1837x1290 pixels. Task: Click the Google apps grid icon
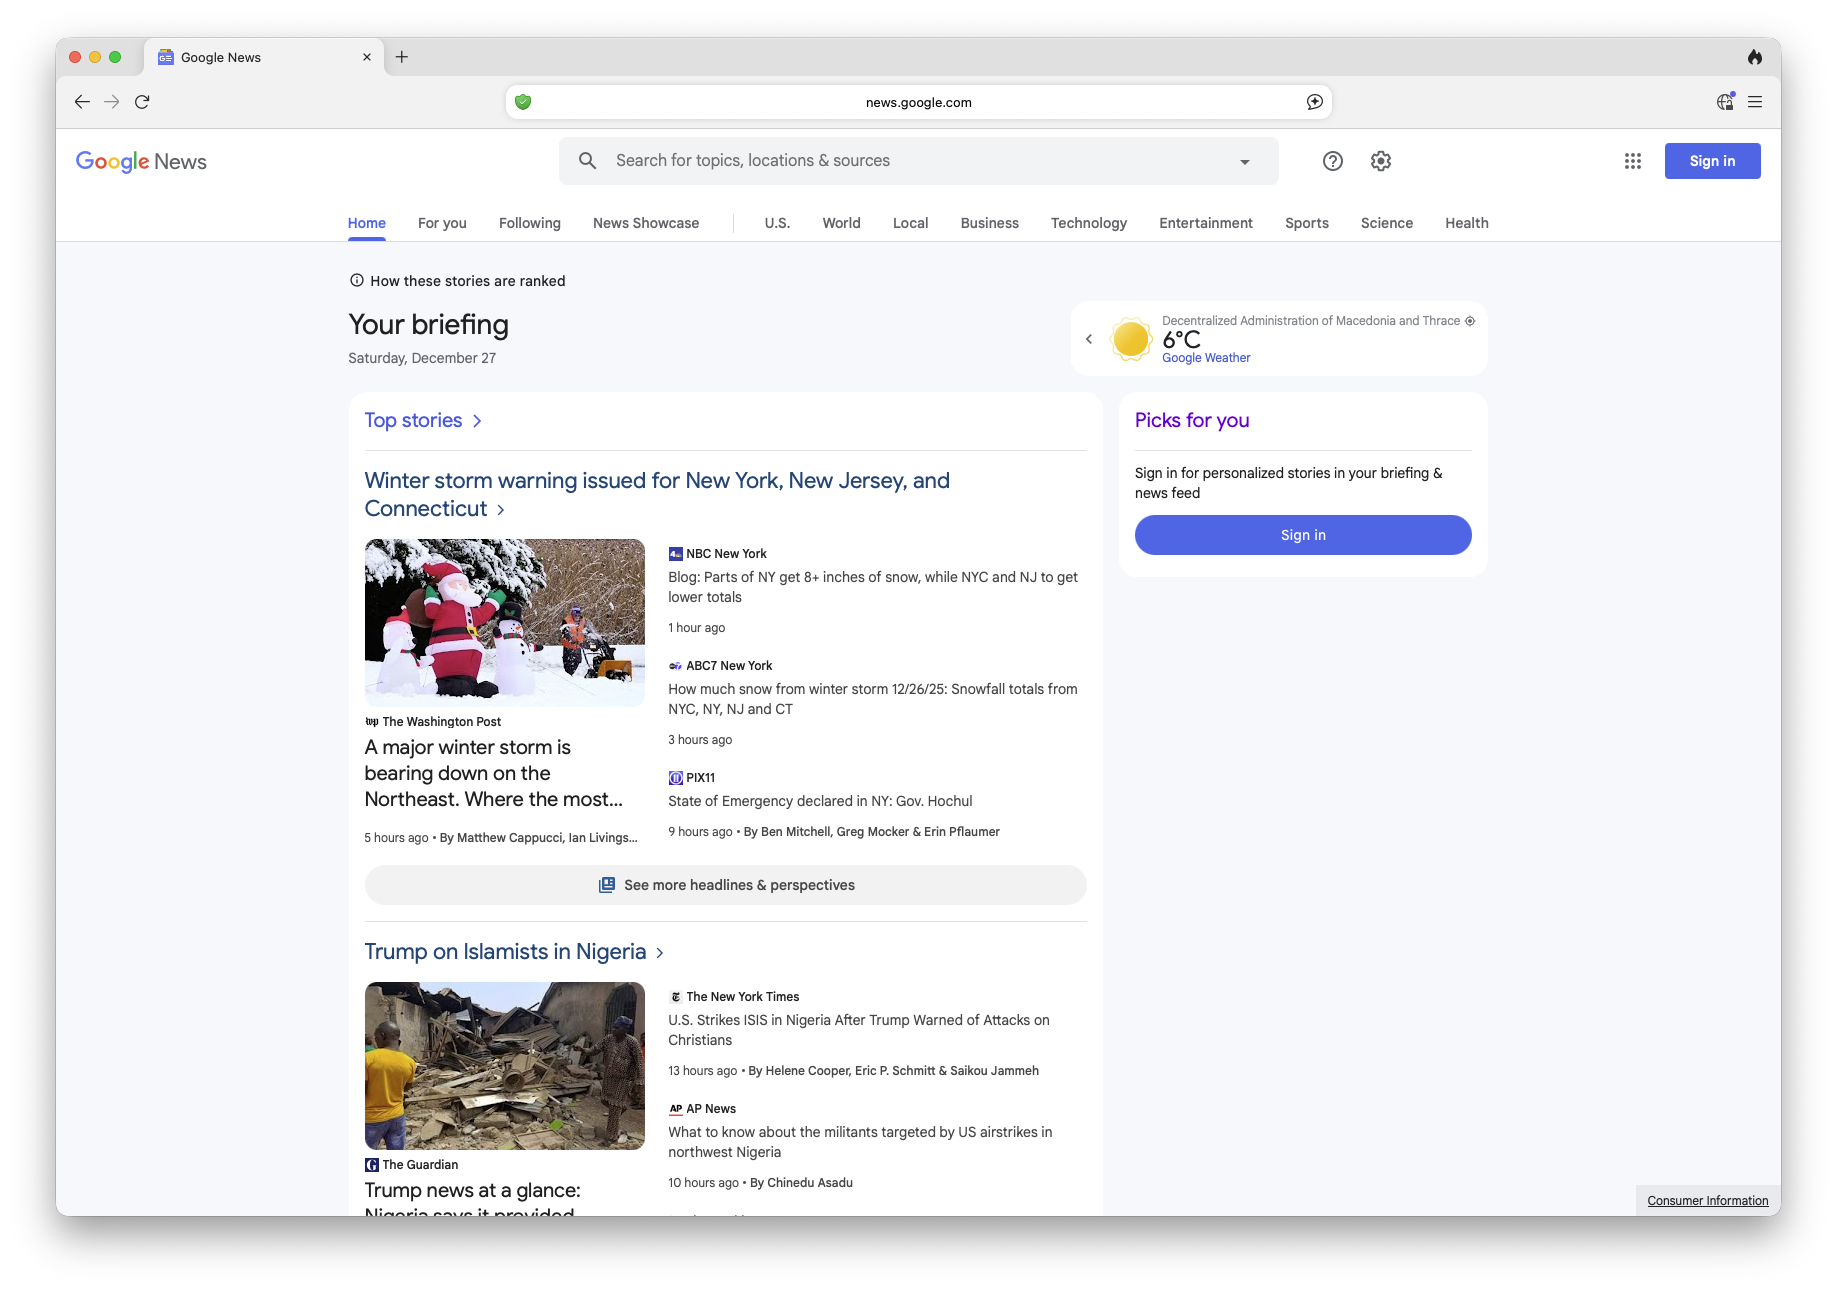(1632, 161)
